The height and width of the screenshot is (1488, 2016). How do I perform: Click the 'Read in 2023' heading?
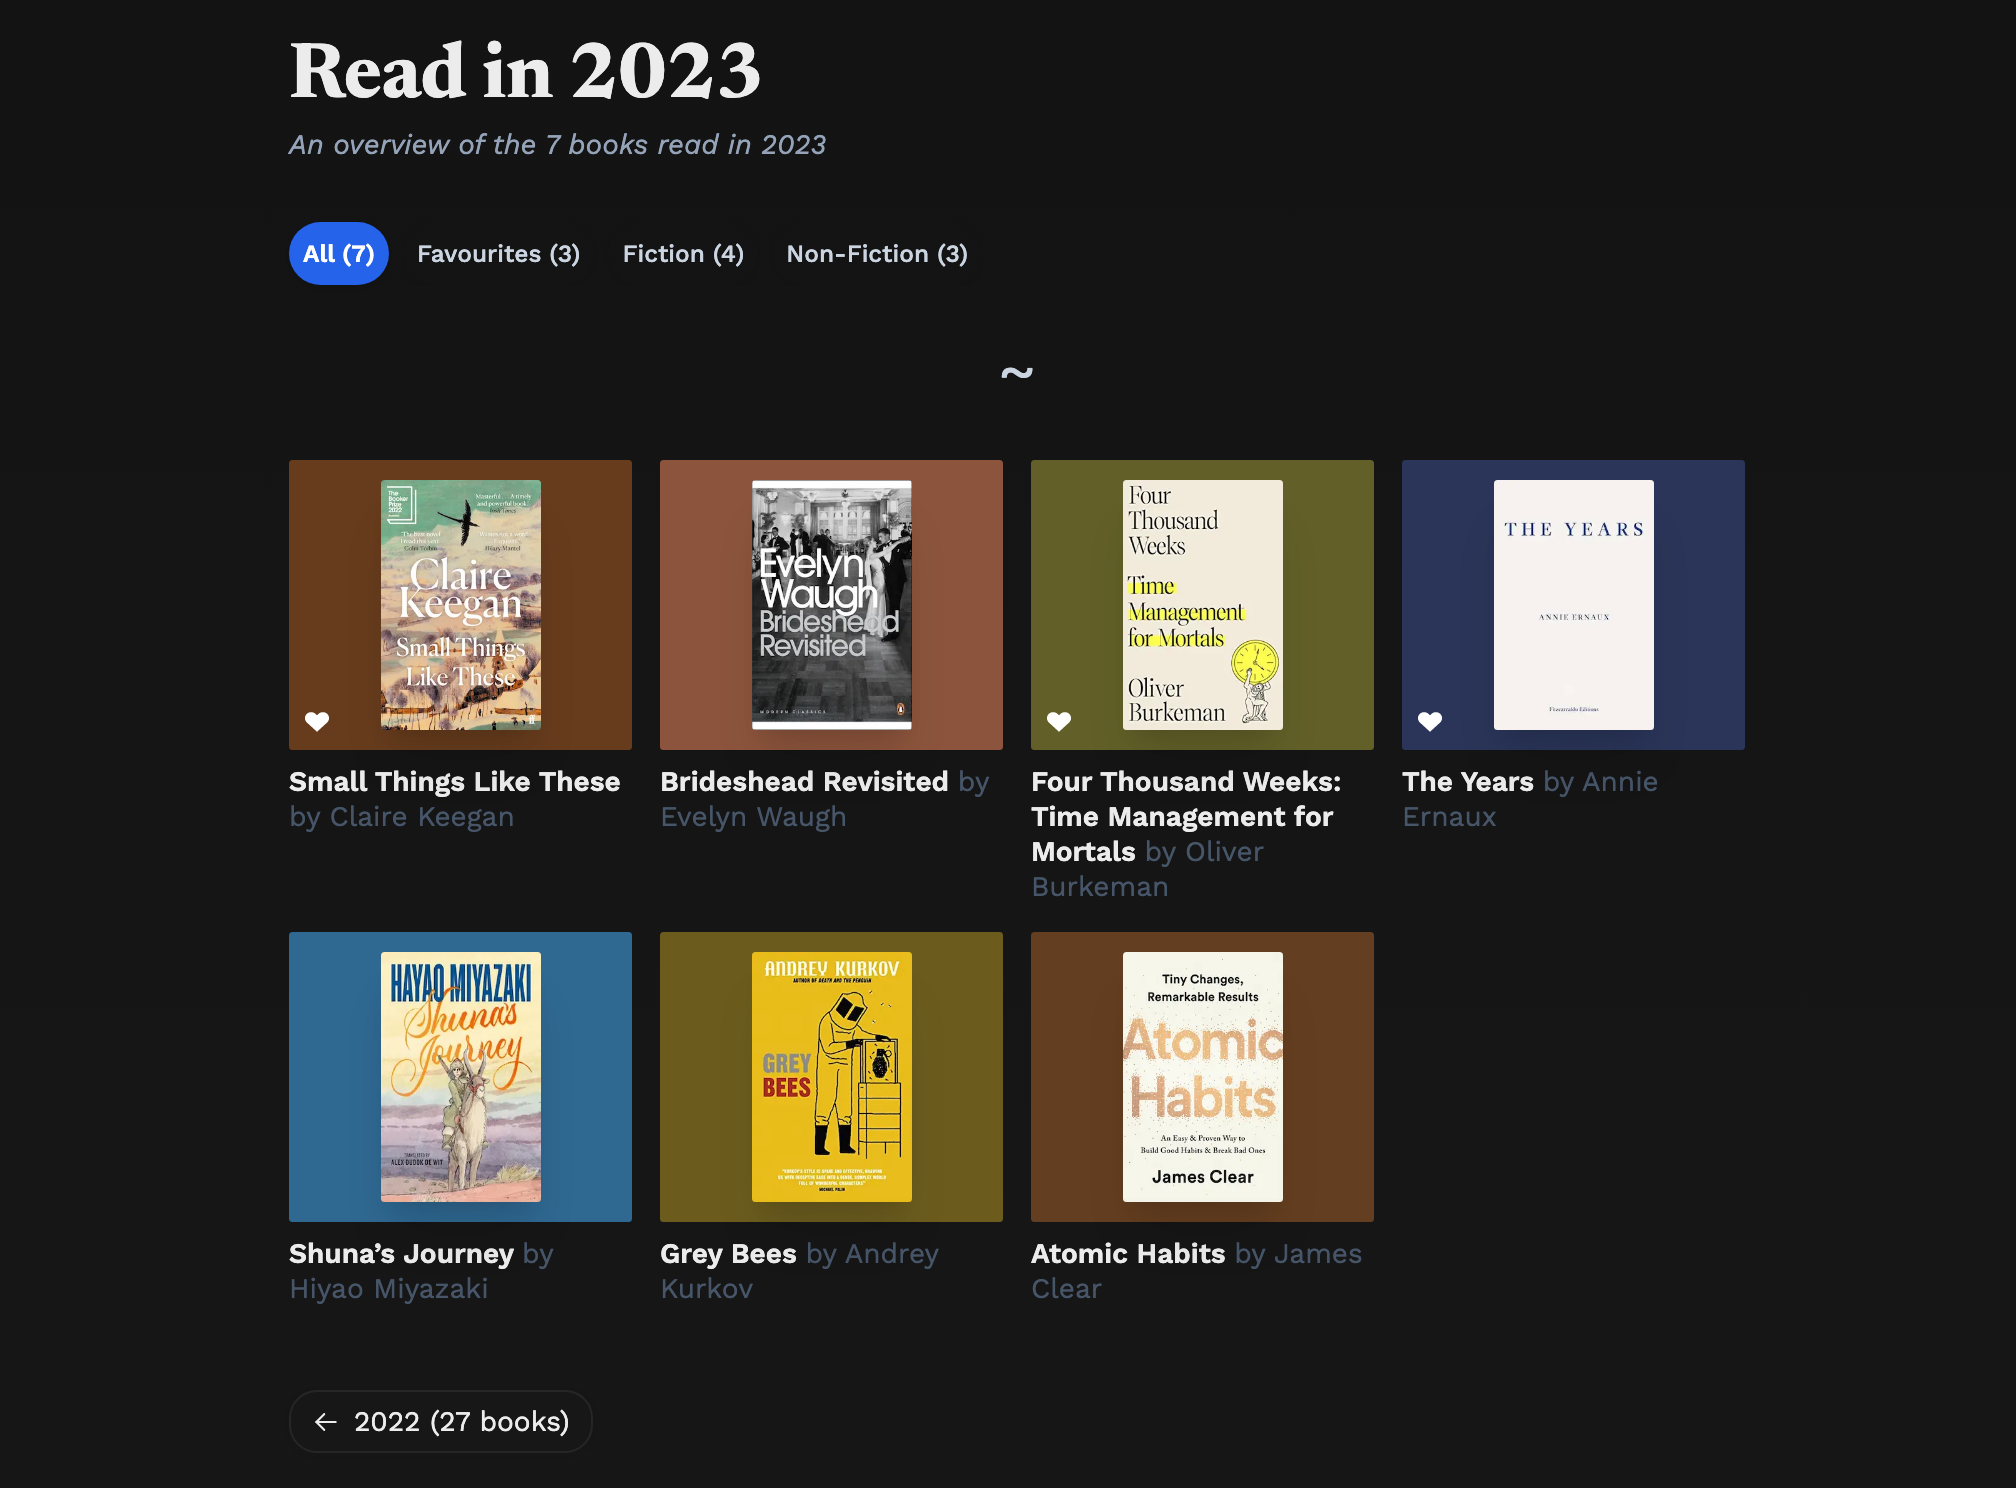tap(525, 71)
